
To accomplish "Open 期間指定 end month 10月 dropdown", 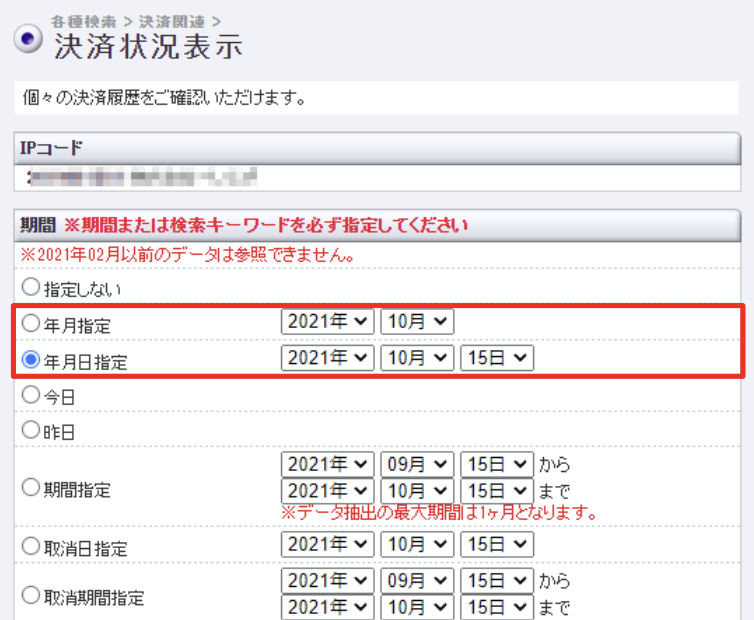I will pos(417,491).
